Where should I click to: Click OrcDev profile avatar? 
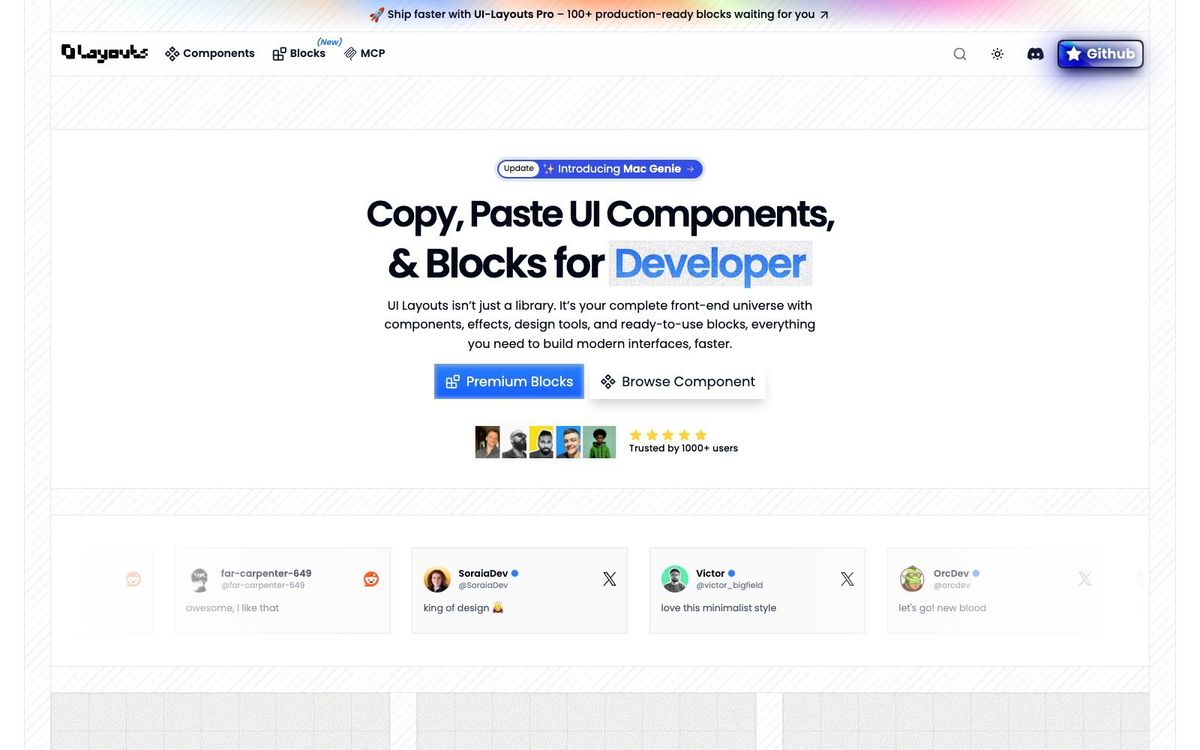pyautogui.click(x=912, y=579)
